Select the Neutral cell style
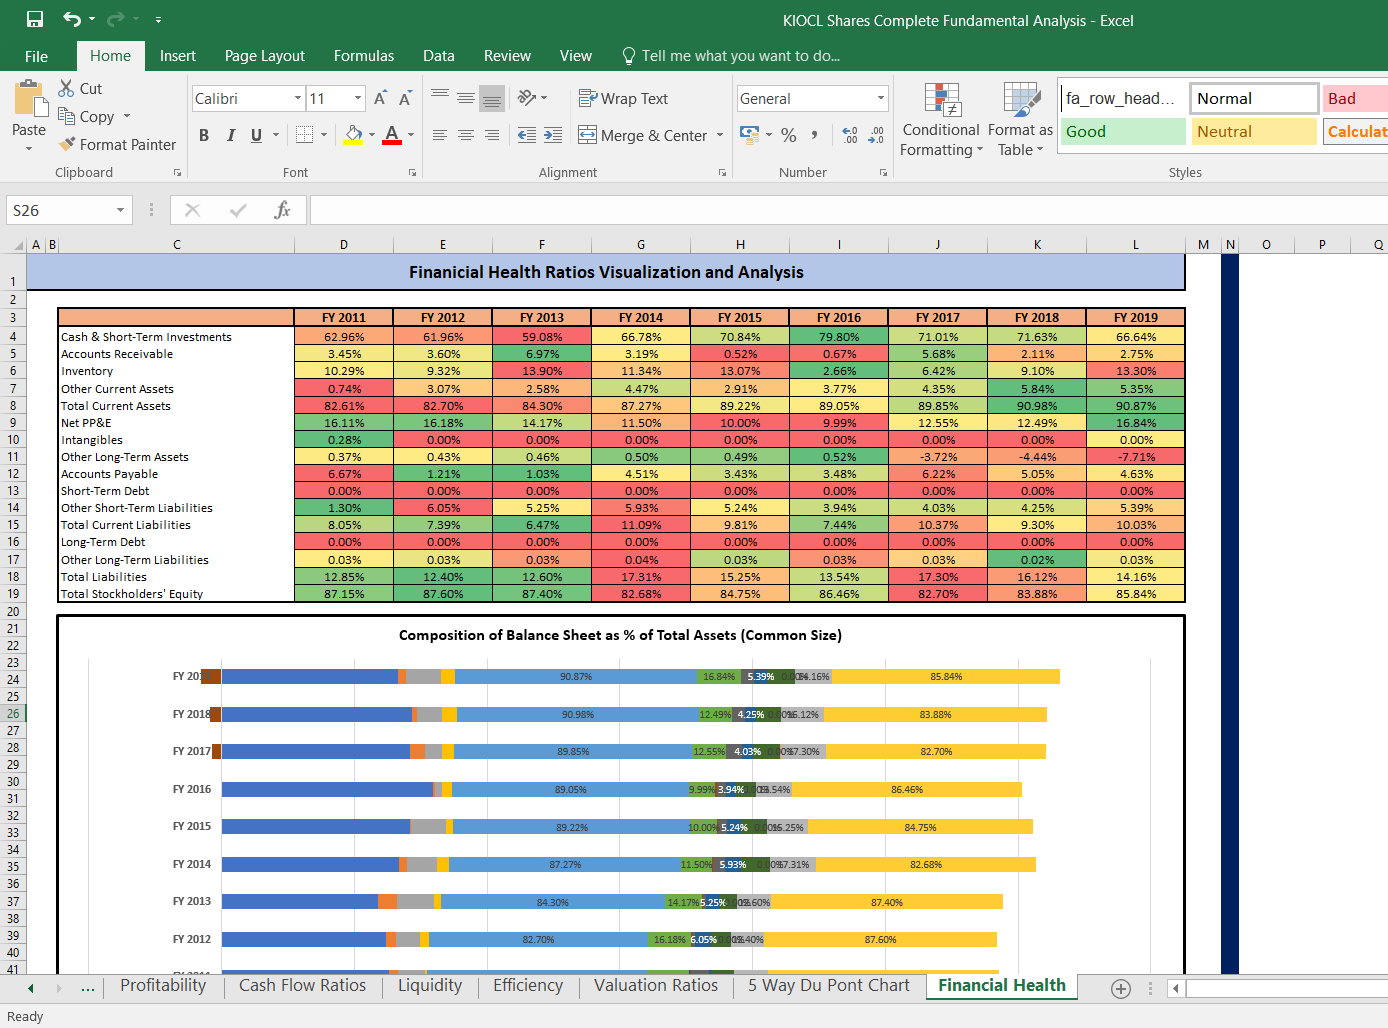This screenshot has height=1028, width=1388. [x=1254, y=131]
